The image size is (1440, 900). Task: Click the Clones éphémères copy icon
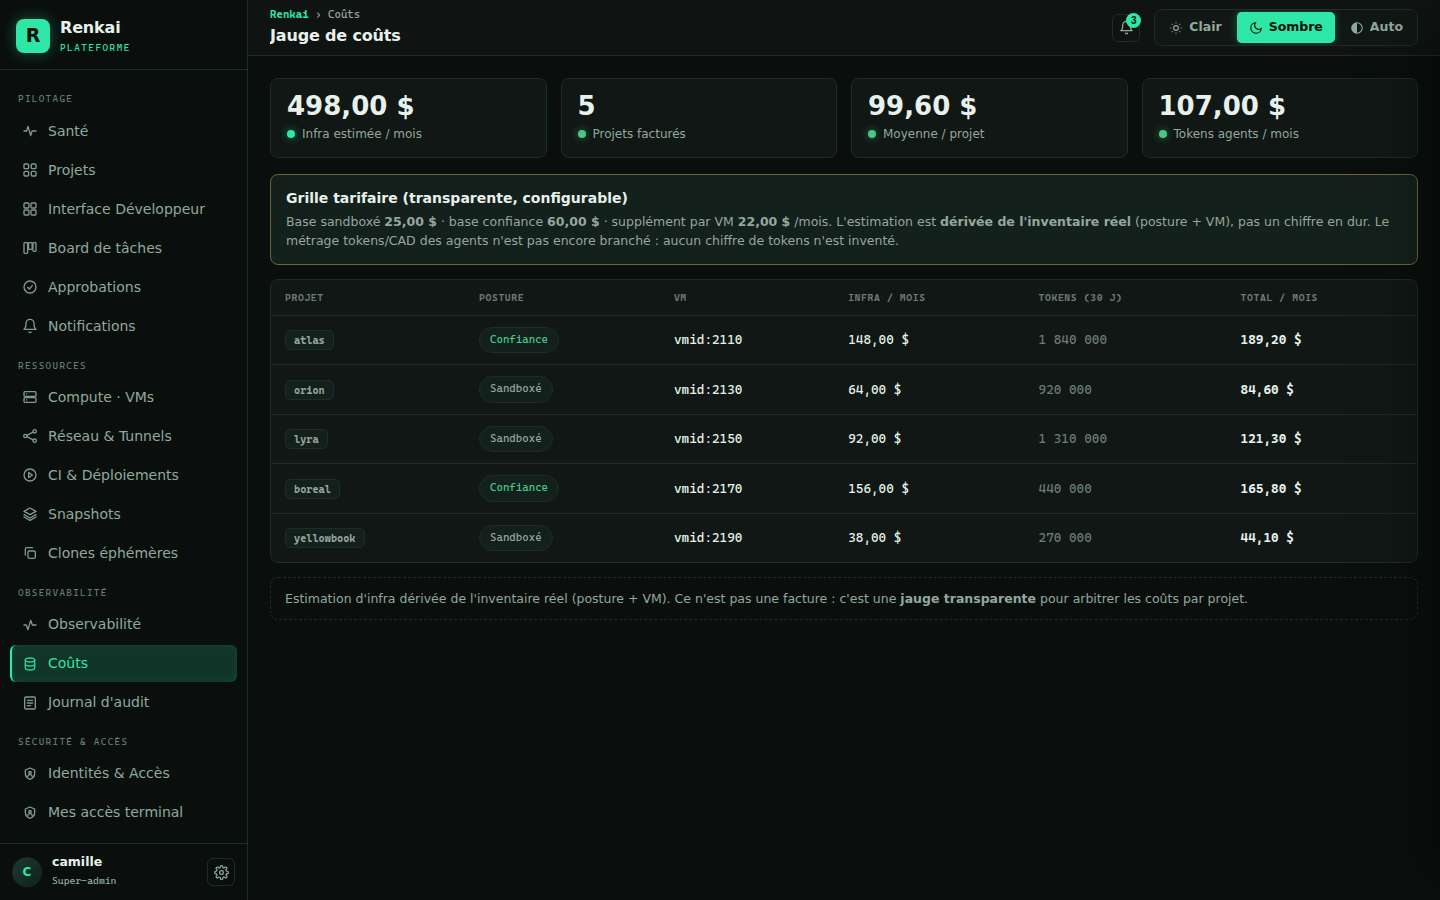tap(30, 553)
